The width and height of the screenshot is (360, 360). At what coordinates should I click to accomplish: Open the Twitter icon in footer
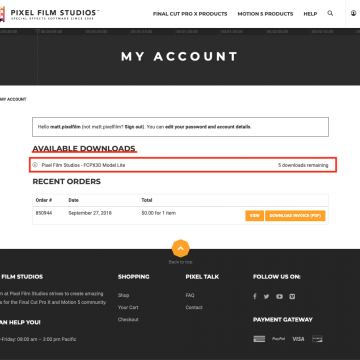coord(266,296)
